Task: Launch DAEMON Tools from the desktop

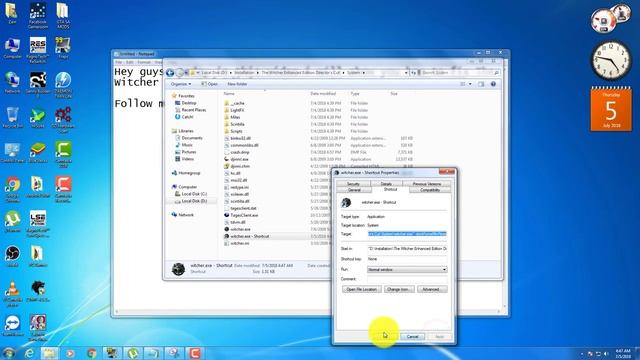Action: point(63,84)
